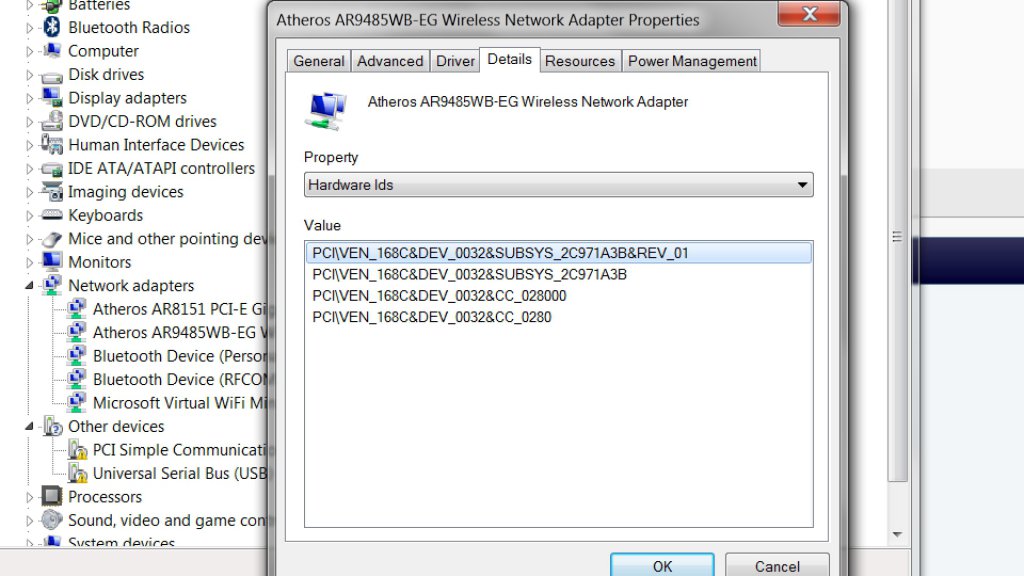Image resolution: width=1024 pixels, height=576 pixels.
Task: Click the Human Interface Devices icon
Action: tap(52, 144)
